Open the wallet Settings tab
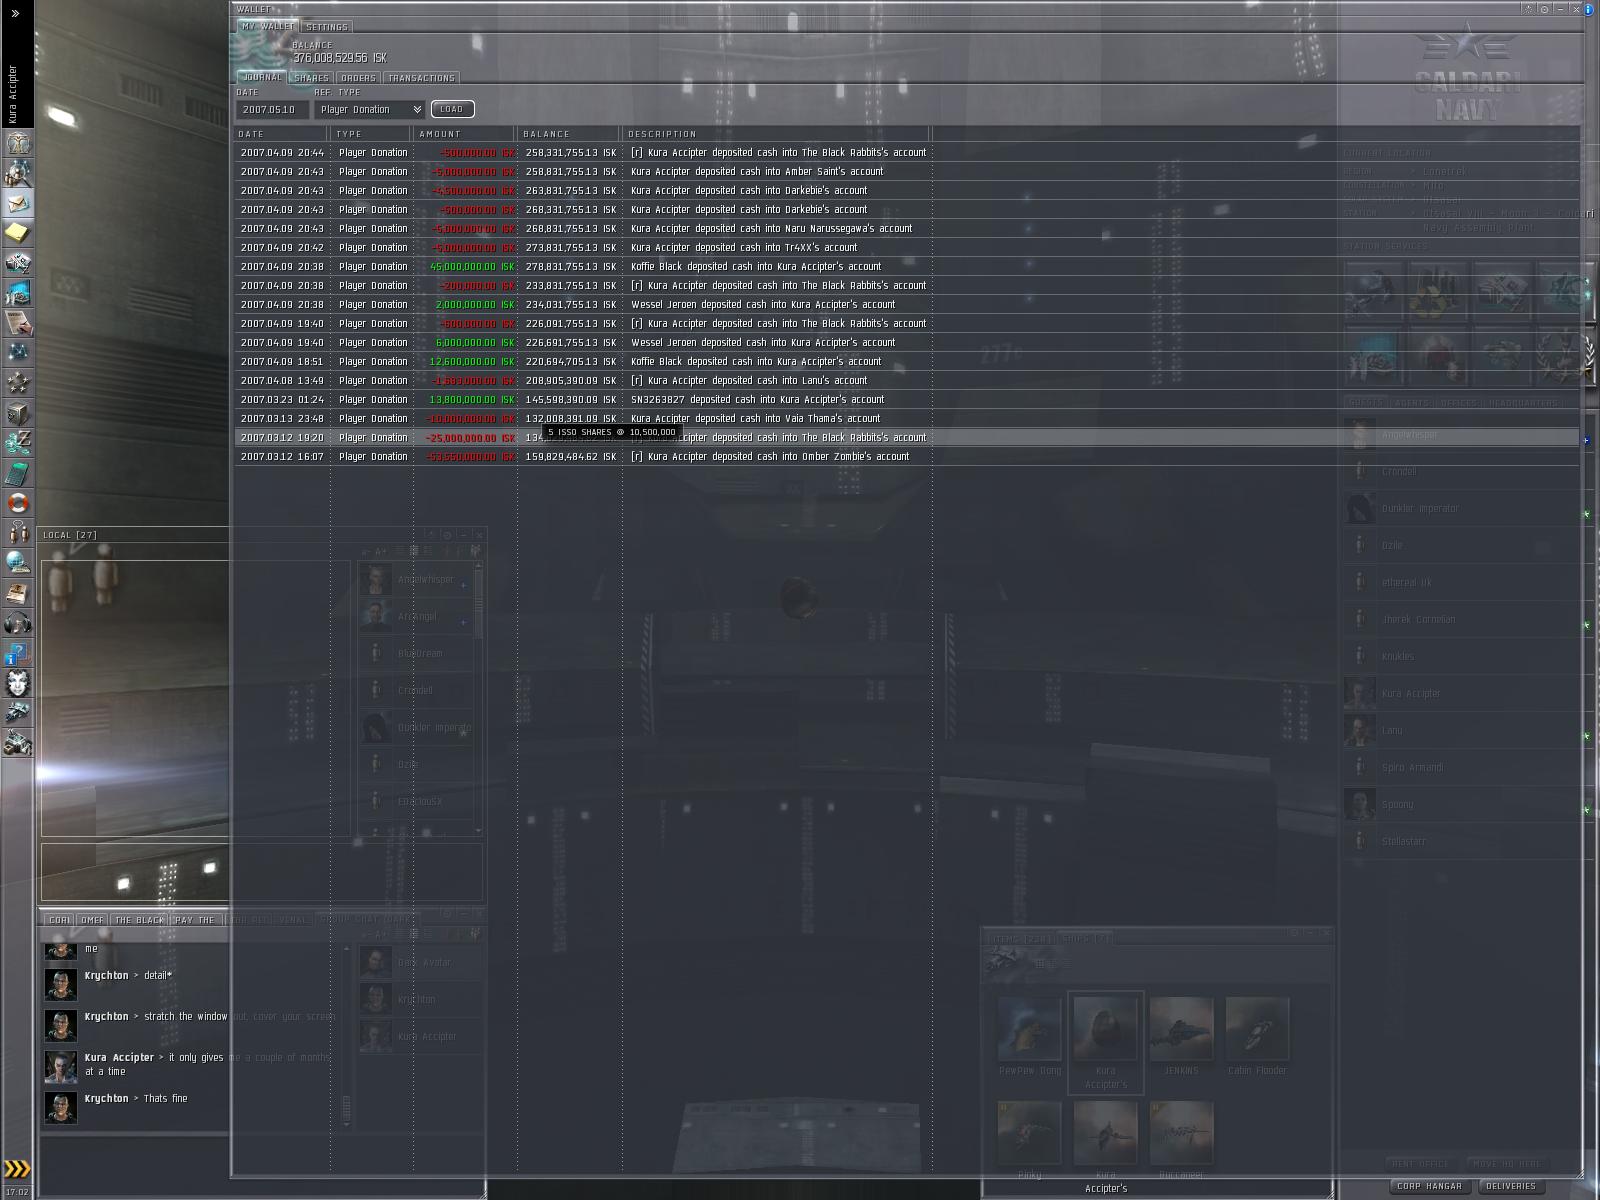1600x1200 pixels. tap(327, 27)
